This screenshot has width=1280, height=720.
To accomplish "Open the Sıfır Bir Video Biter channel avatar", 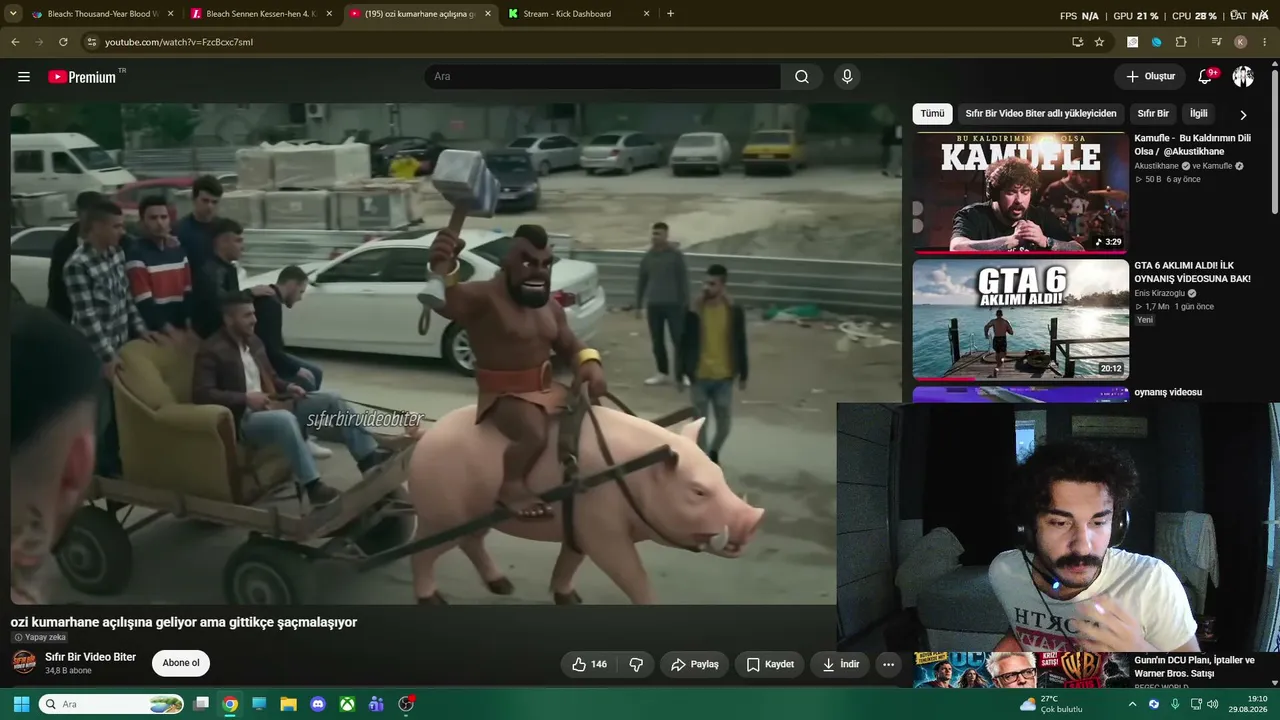I will (x=24, y=663).
